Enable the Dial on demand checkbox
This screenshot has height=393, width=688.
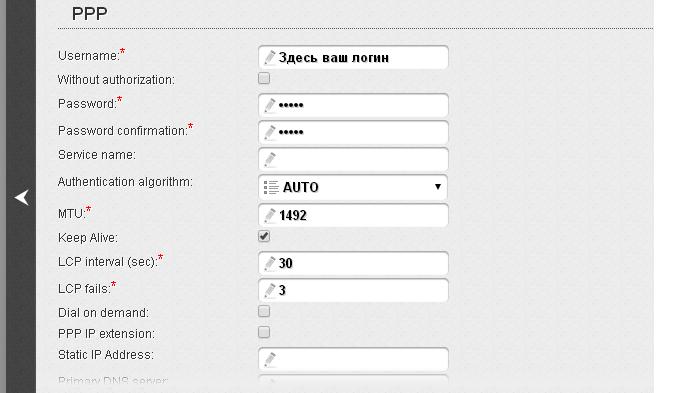click(264, 311)
